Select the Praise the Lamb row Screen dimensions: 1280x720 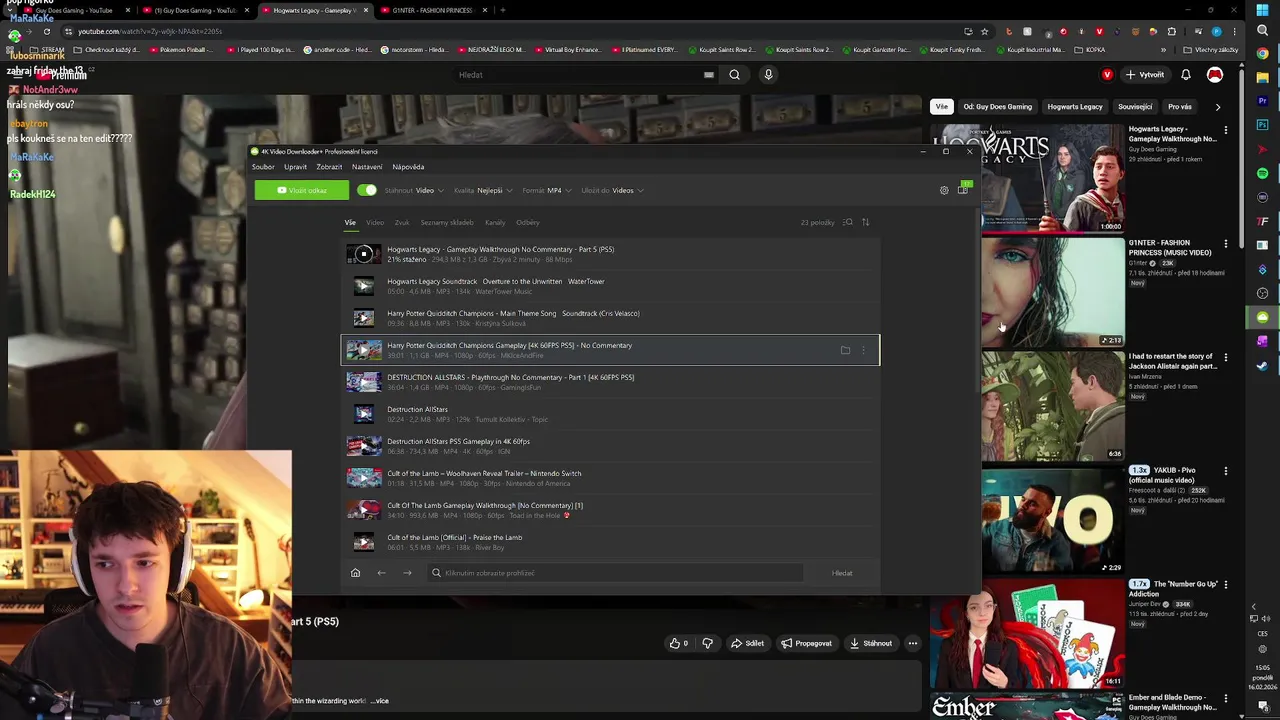coord(611,542)
